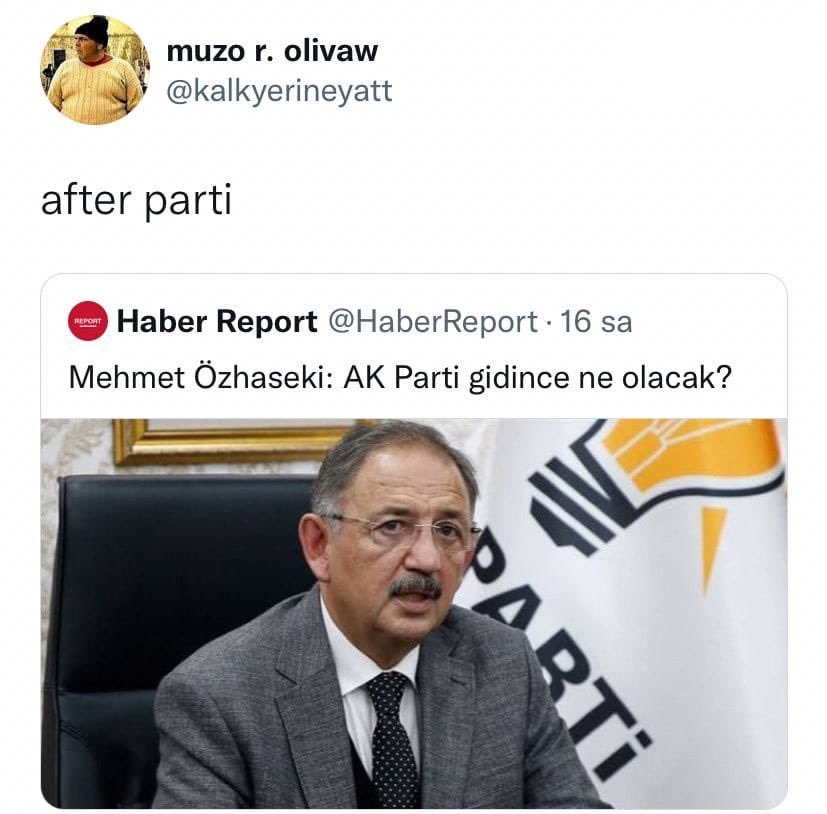Click the red Haber Report logo
Viewport: 827px width, 814px height.
(x=88, y=321)
